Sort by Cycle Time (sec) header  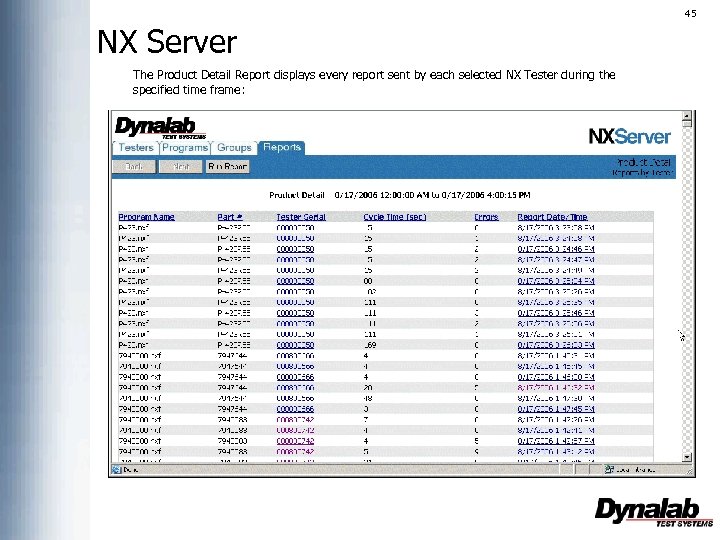tap(394, 217)
